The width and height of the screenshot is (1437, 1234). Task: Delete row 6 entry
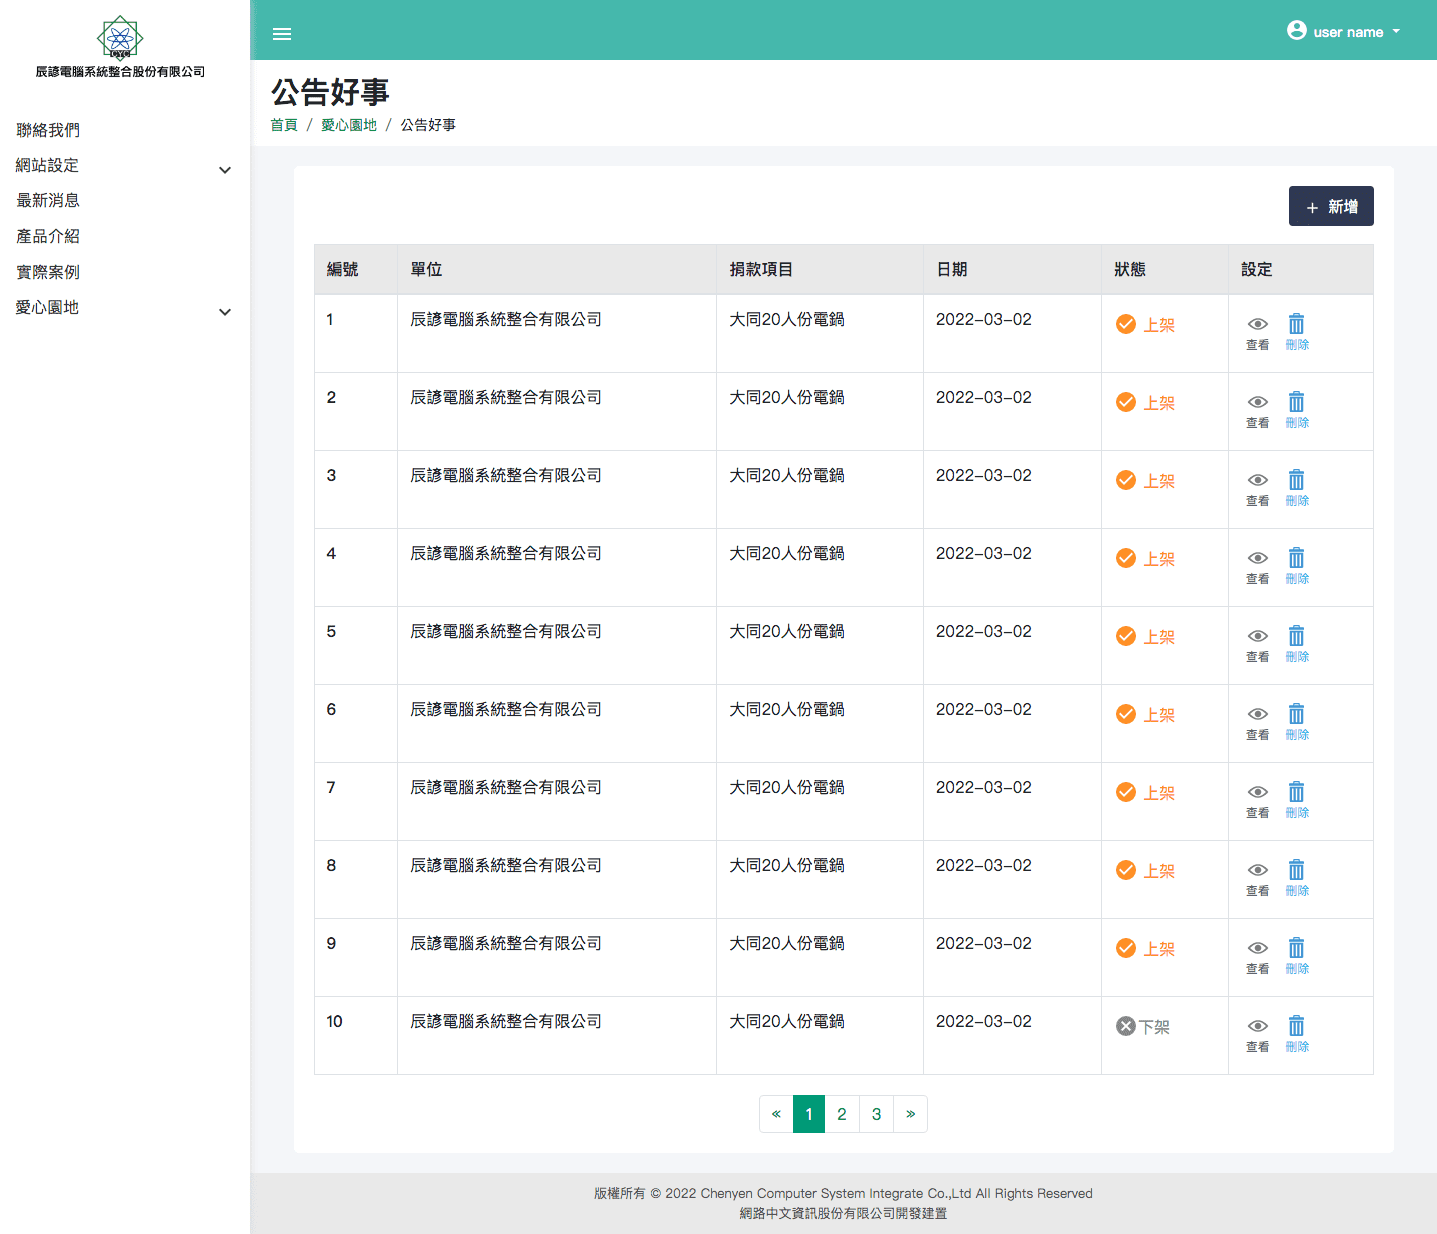click(x=1297, y=722)
